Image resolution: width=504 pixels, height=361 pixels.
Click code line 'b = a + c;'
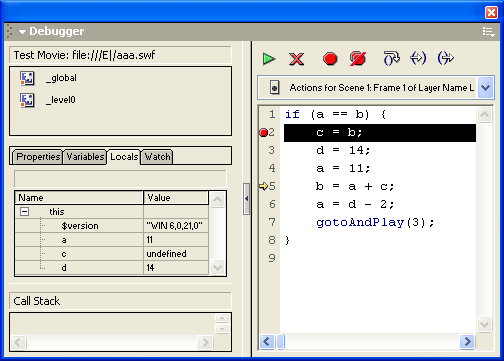pos(355,186)
